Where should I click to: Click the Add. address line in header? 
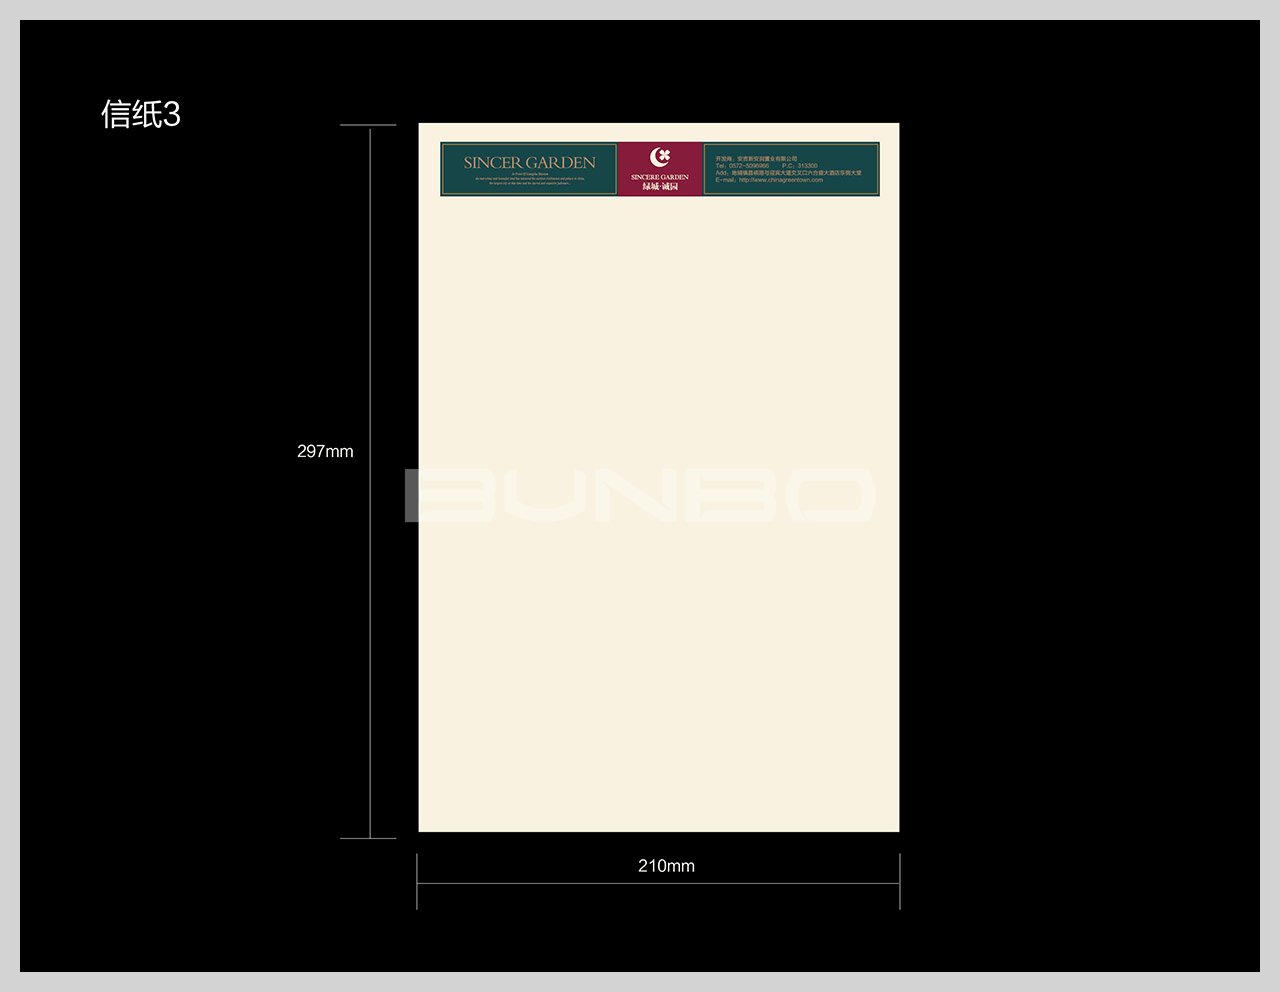(x=788, y=173)
